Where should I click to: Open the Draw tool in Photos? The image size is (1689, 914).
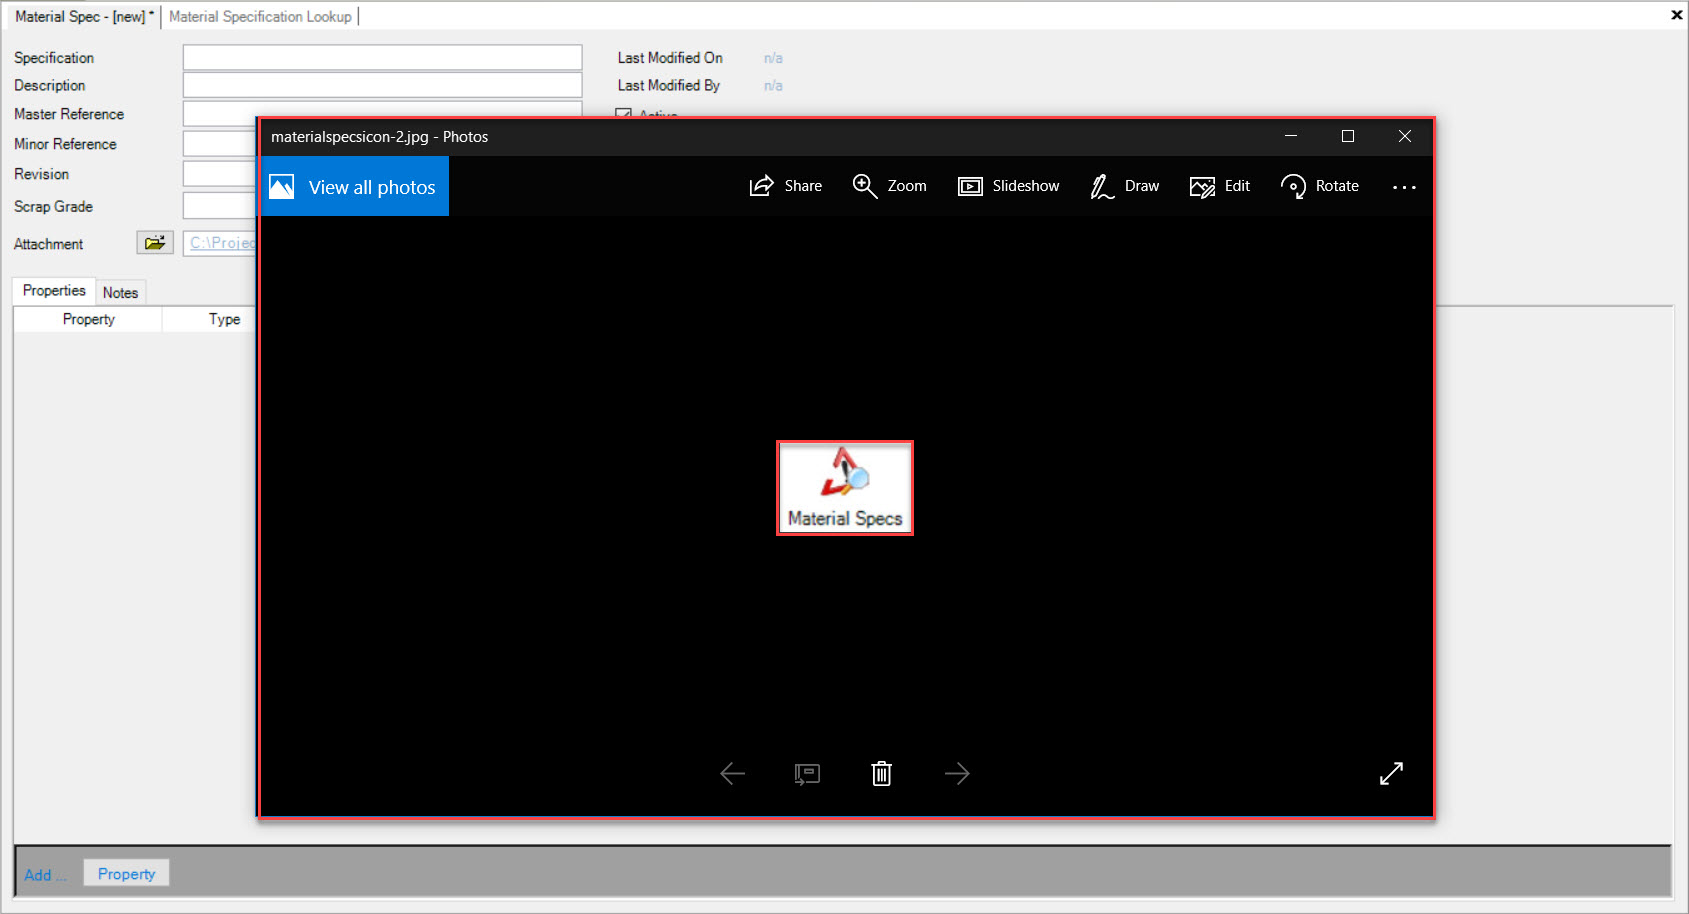click(x=1124, y=186)
